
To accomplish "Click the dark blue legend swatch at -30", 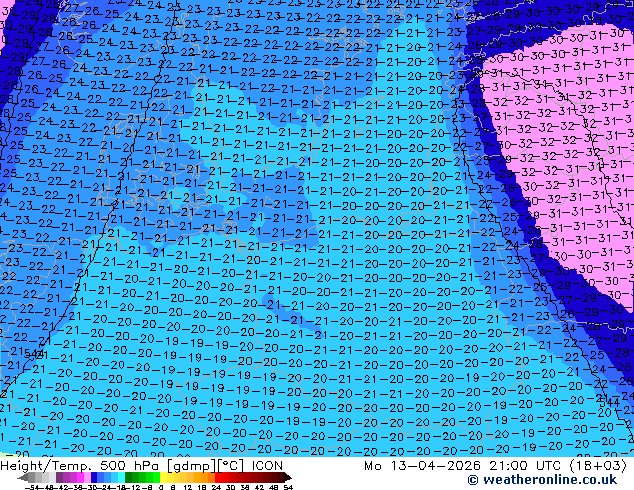I will [x=94, y=477].
